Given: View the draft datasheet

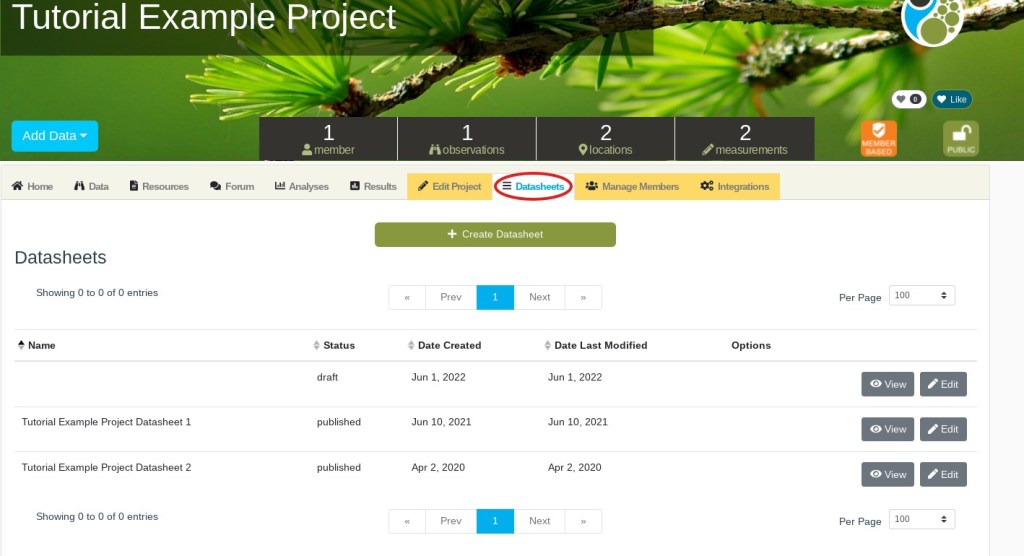Looking at the screenshot, I should click(x=887, y=384).
